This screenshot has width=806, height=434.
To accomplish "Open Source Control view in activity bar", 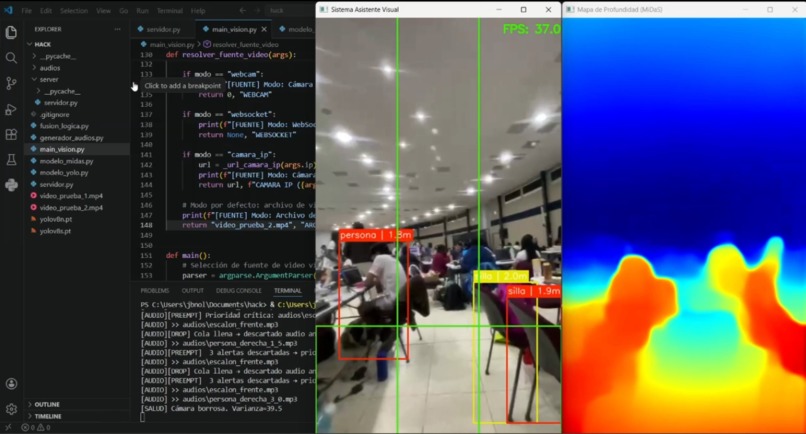I will pos(11,83).
